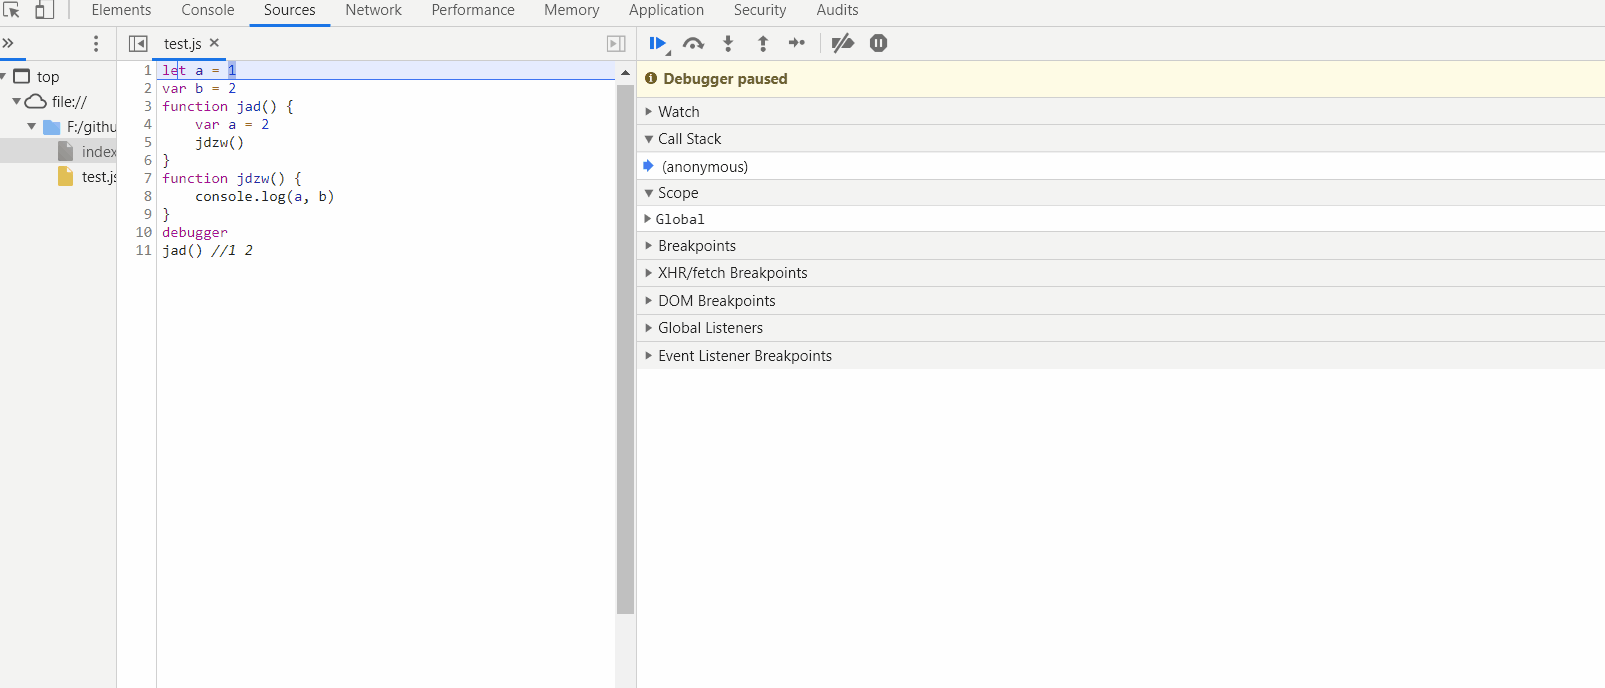The width and height of the screenshot is (1605, 688).
Task: Open the Audits tab
Action: [x=837, y=10]
